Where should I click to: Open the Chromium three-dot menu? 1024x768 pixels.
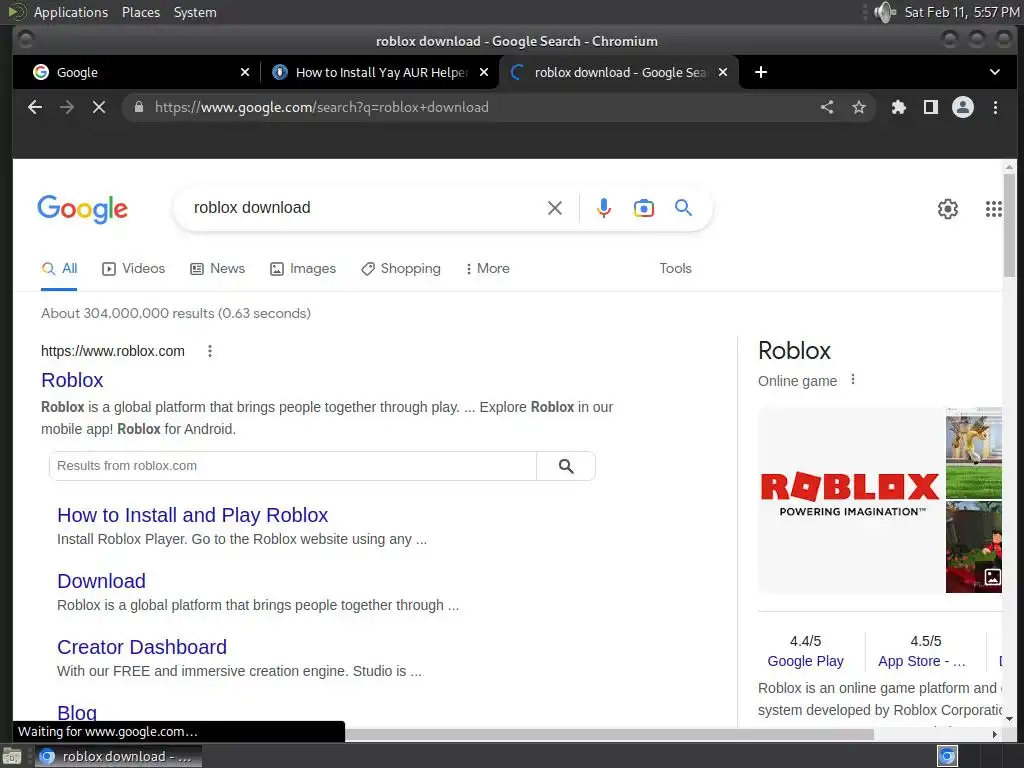pos(995,107)
